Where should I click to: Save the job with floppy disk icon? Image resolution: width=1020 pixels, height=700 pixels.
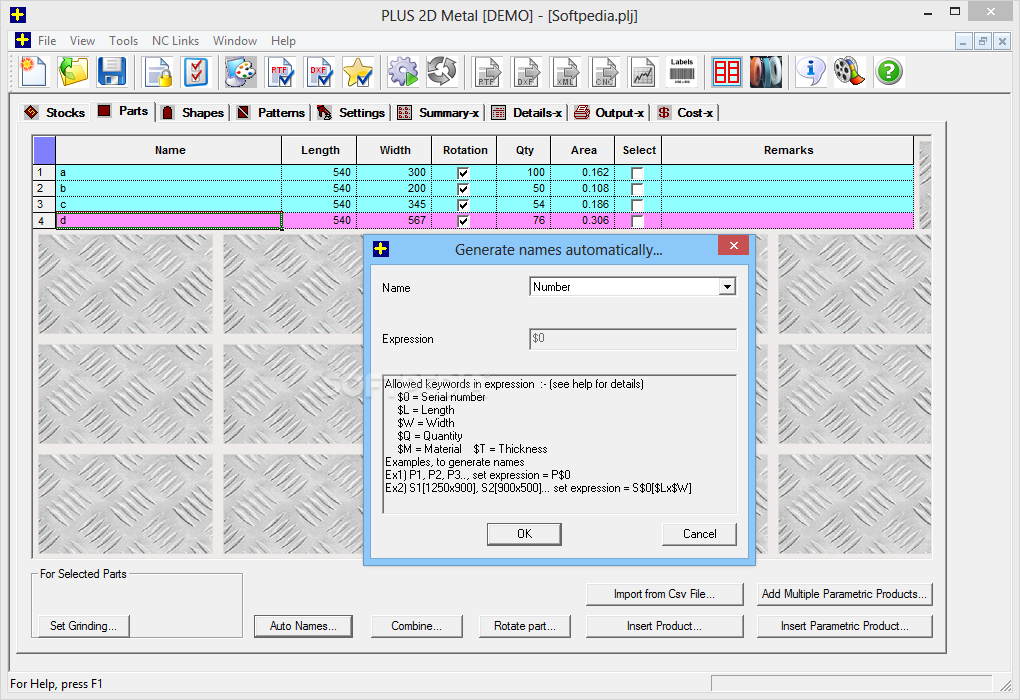[112, 72]
